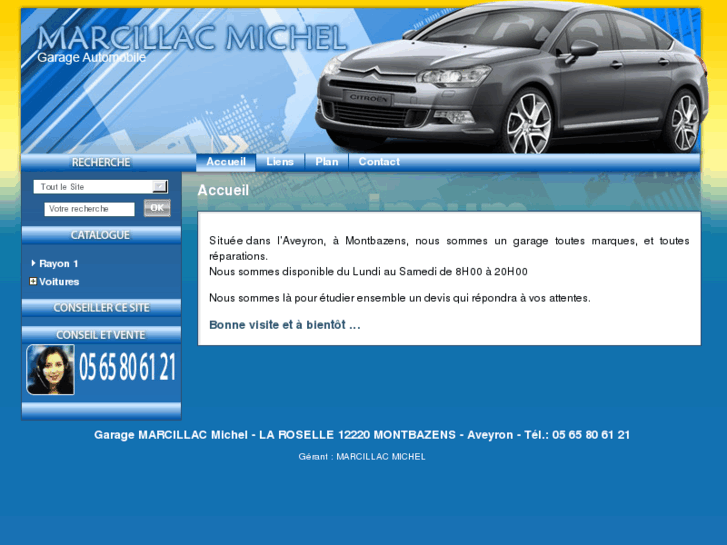Screen dimensions: 727x545
Task: Open the Rayon 1 catalogue category
Action: pos(58,264)
